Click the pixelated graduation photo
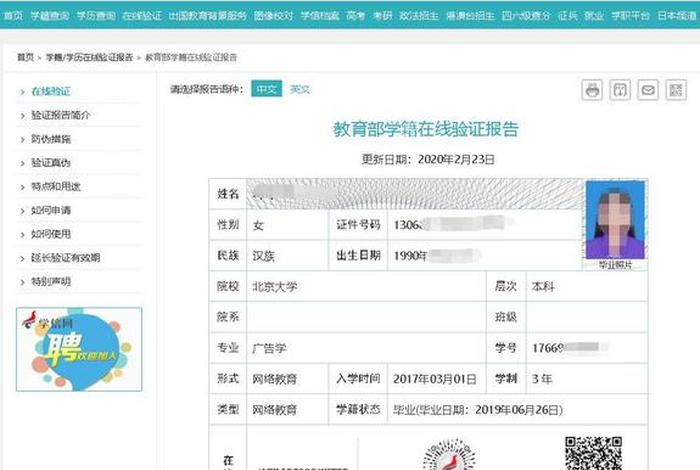This screenshot has width=700, height=470. (x=615, y=220)
